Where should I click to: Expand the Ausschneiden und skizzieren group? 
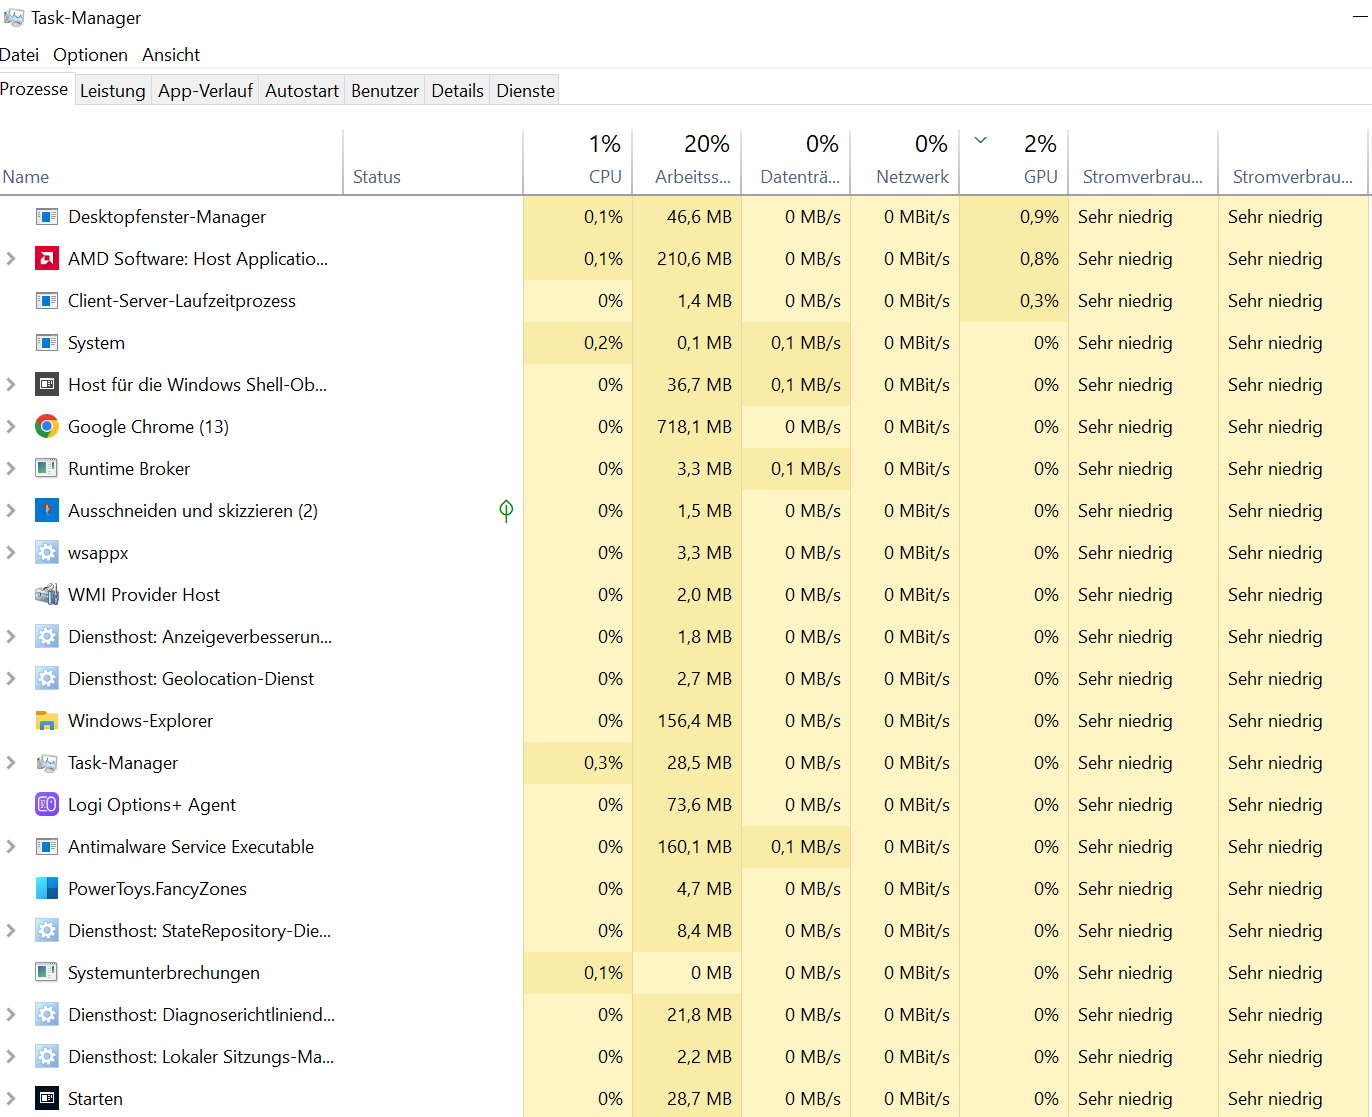pos(10,510)
